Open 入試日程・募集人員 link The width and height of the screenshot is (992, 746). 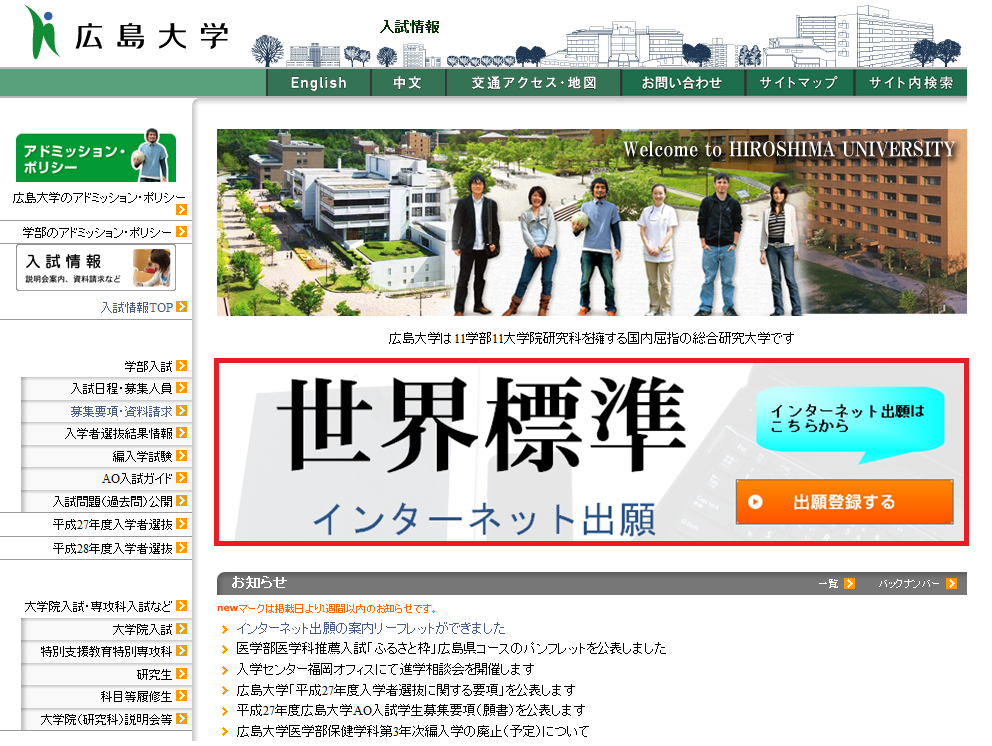(x=121, y=389)
